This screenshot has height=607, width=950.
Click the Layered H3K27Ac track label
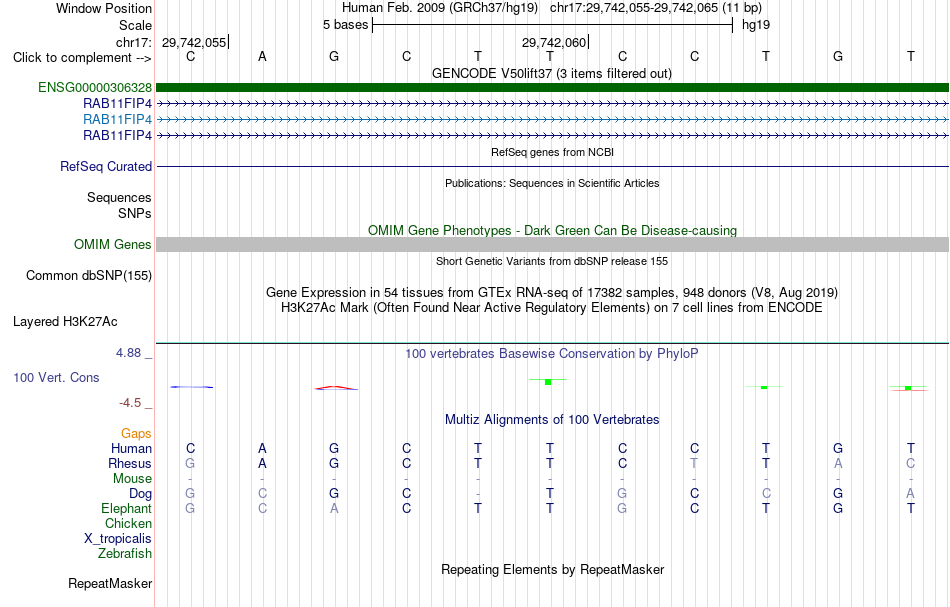click(65, 322)
